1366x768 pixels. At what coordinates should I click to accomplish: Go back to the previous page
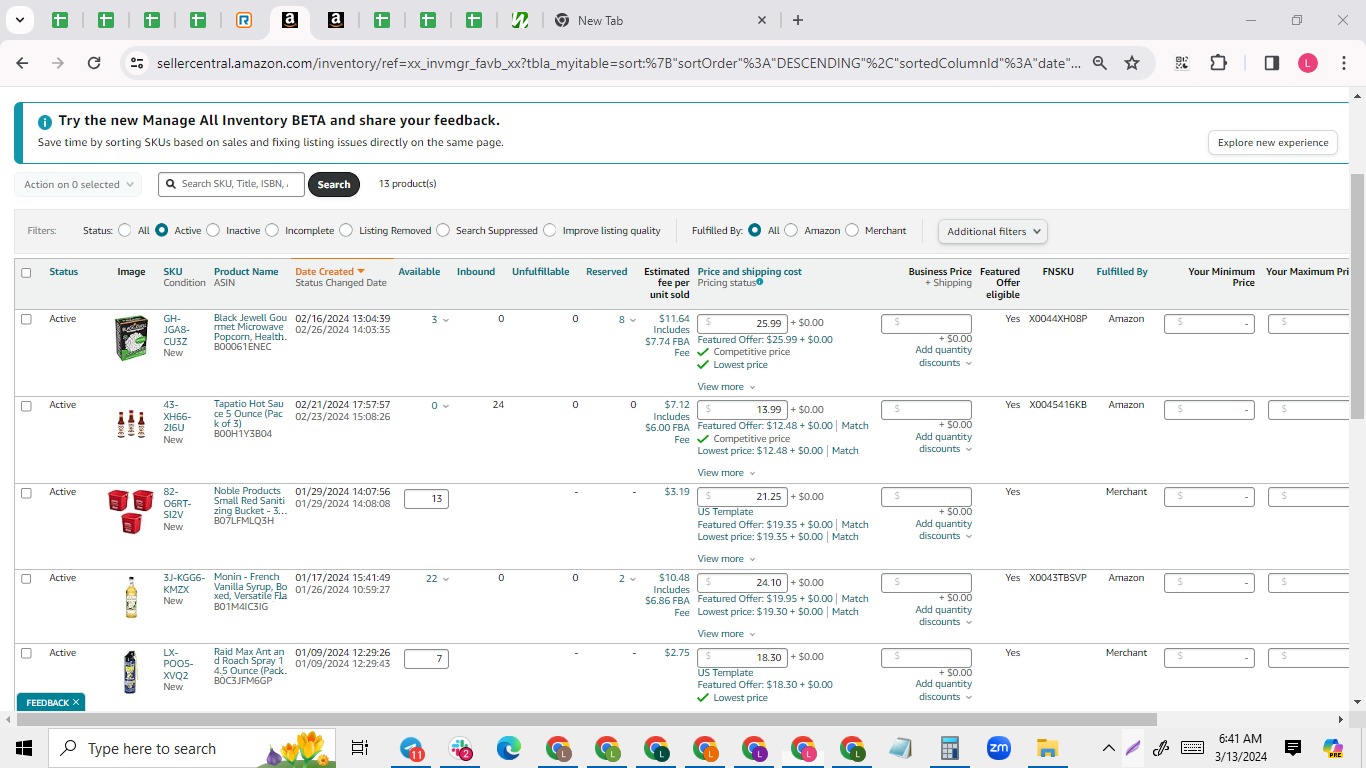point(23,63)
